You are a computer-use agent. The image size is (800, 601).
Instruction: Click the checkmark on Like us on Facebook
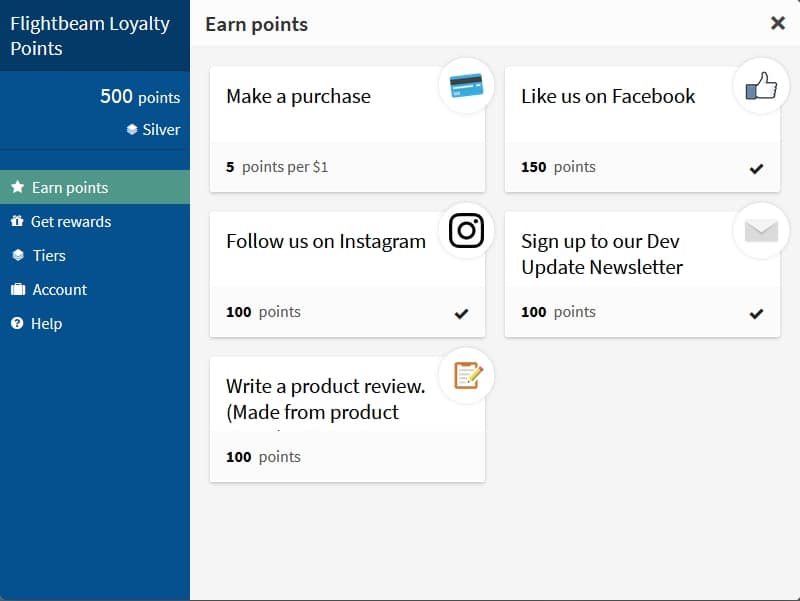click(x=756, y=168)
